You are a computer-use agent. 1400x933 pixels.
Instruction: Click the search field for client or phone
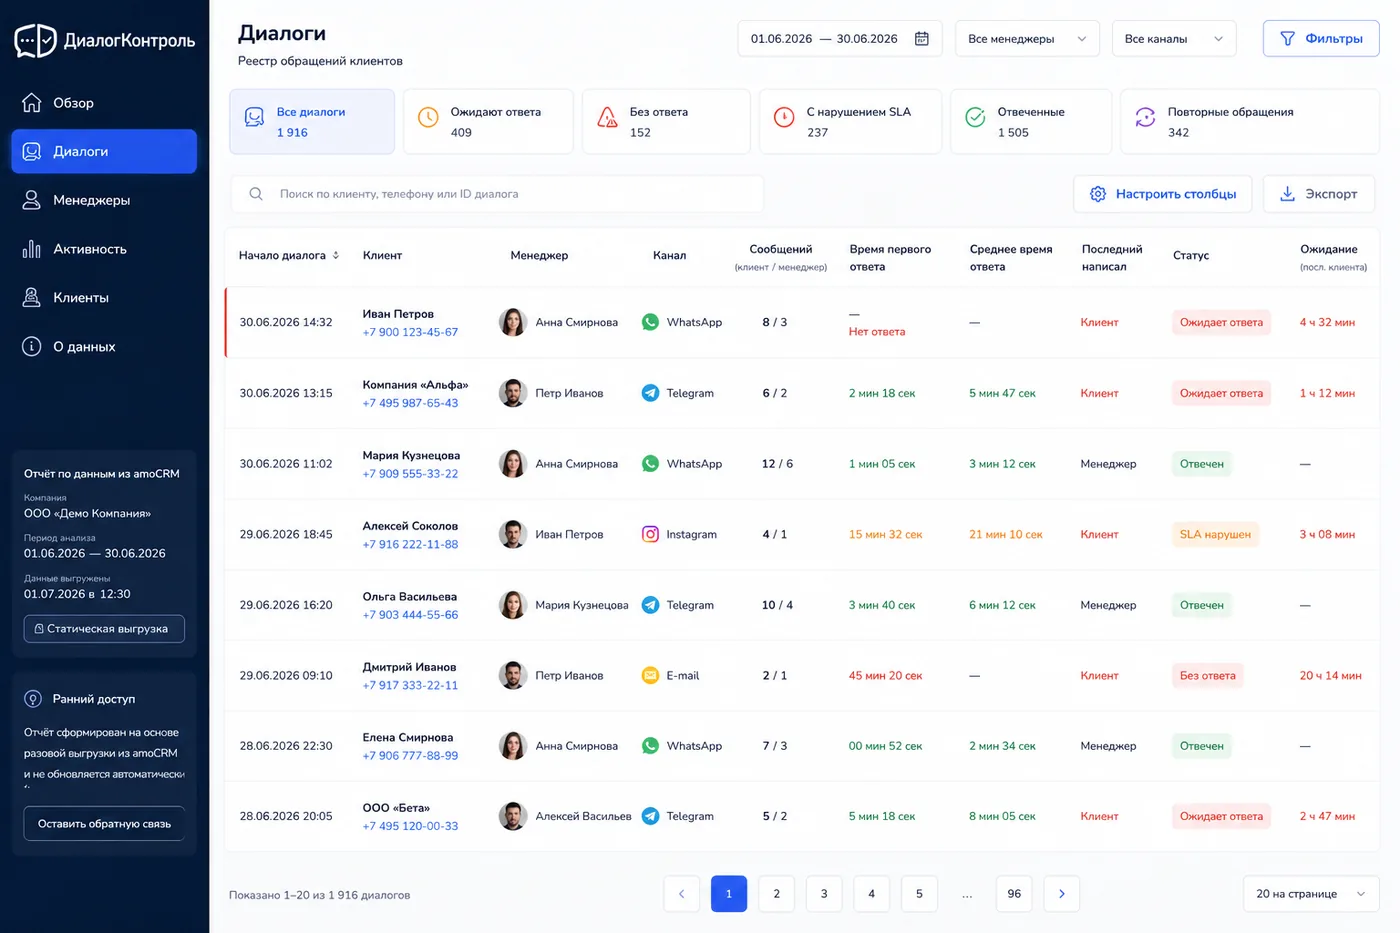click(497, 194)
